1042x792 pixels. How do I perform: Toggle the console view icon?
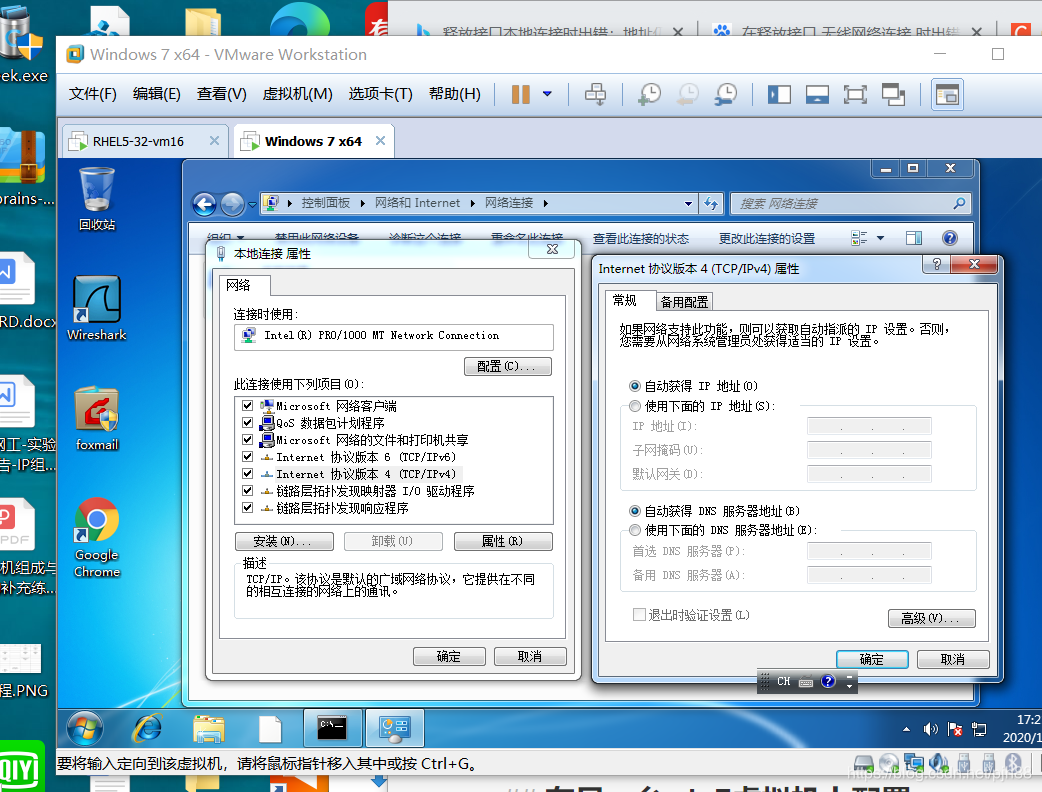(x=947, y=94)
